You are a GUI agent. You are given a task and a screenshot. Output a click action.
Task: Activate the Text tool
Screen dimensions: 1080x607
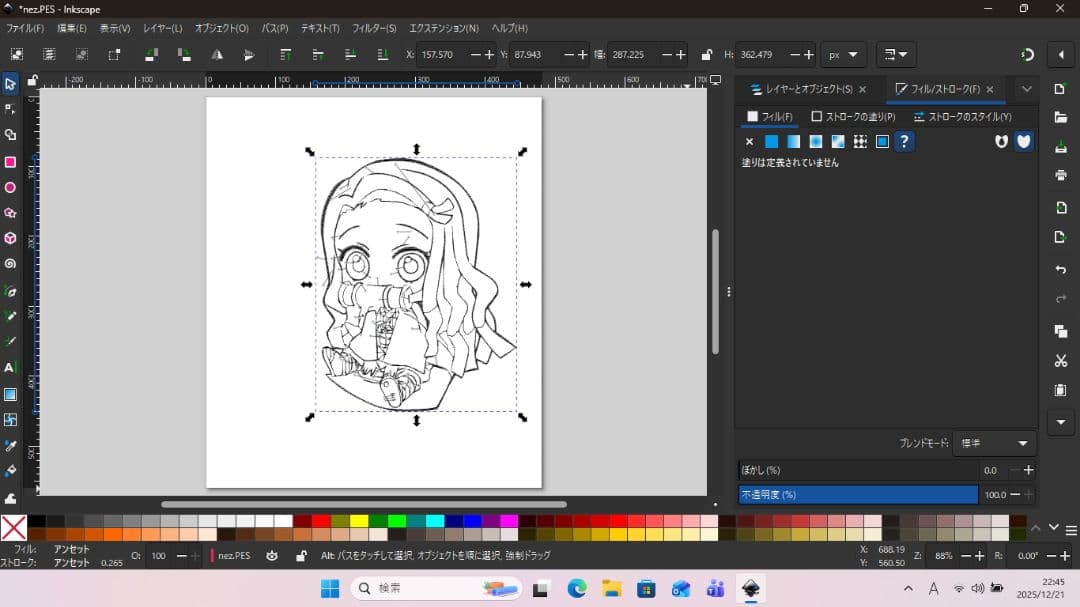coord(10,368)
